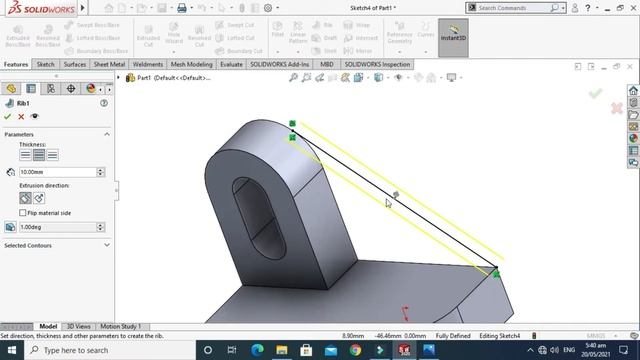The height and width of the screenshot is (360, 640).
Task: Open help for the Rib1 PropertyManager
Action: 104,103
